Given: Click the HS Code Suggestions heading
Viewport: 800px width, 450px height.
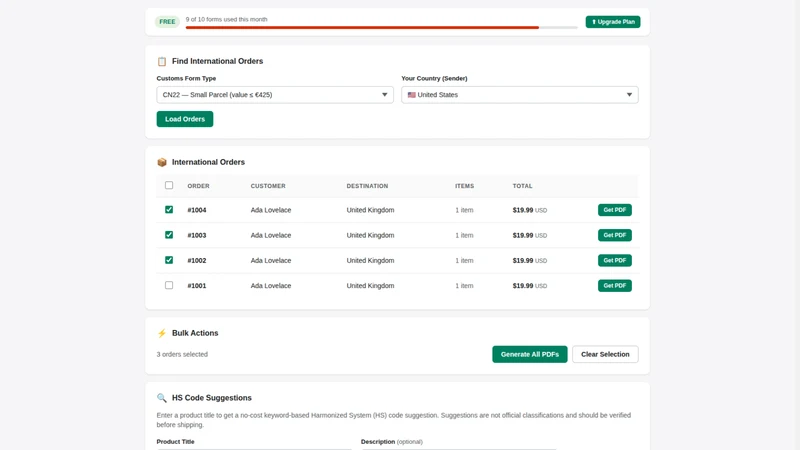Looking at the screenshot, I should click(x=212, y=398).
